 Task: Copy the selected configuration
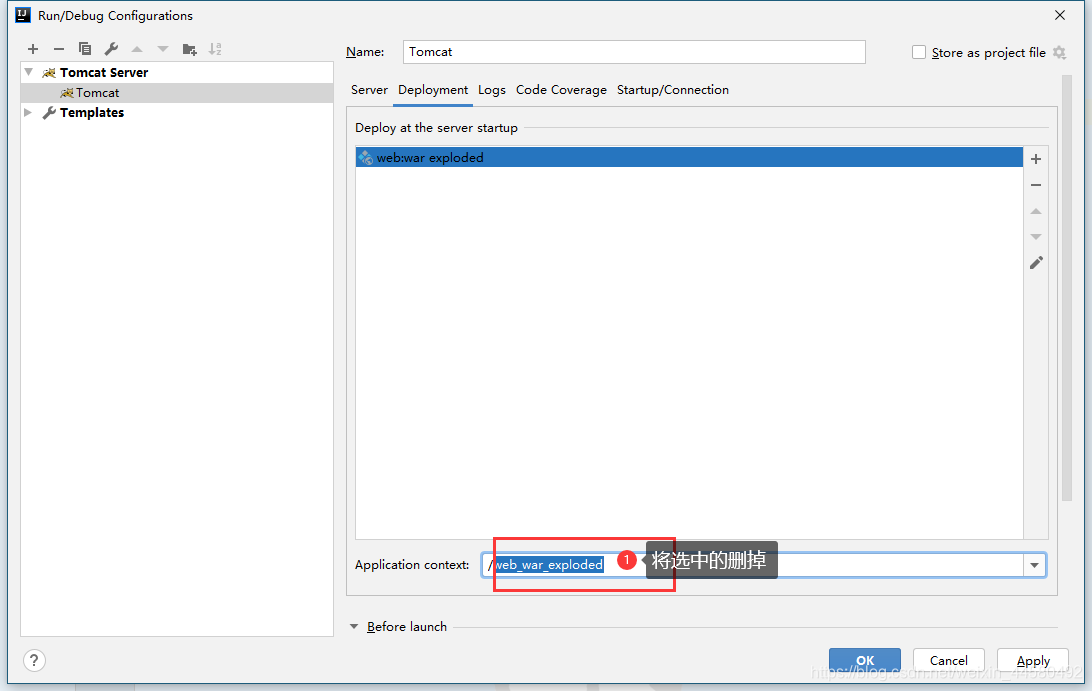(x=85, y=49)
